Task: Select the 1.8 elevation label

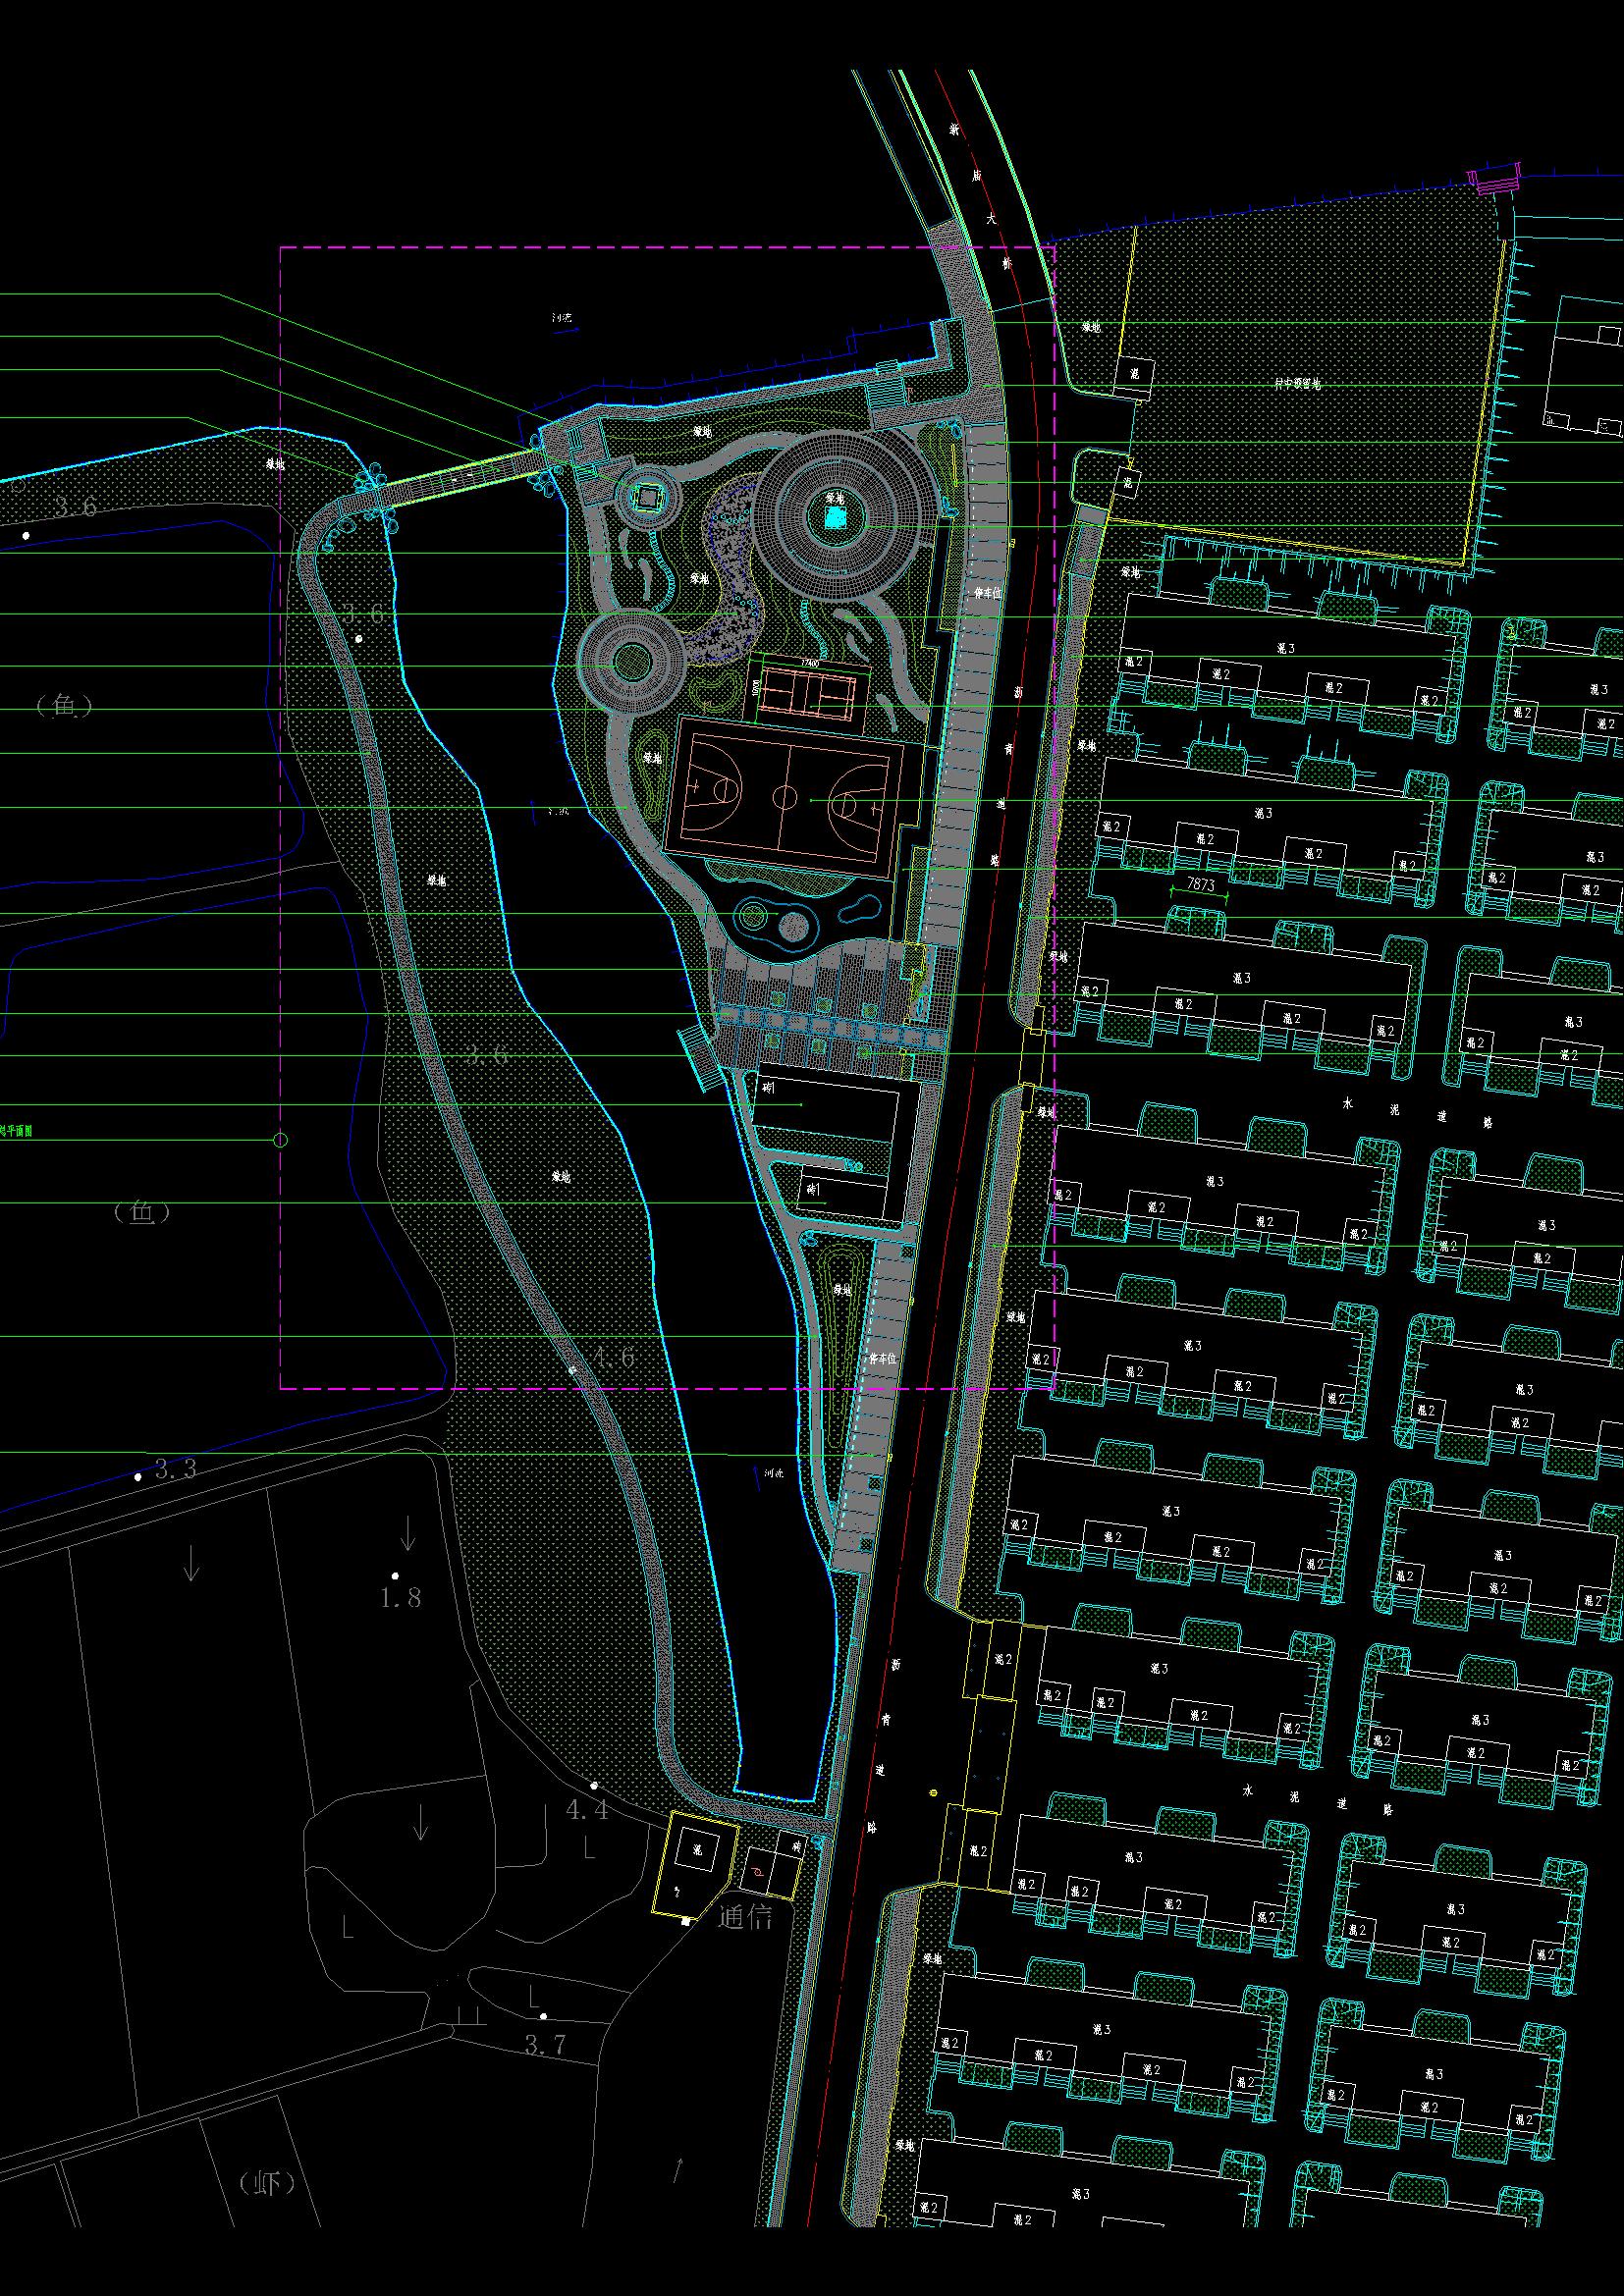Action: 400,1597
